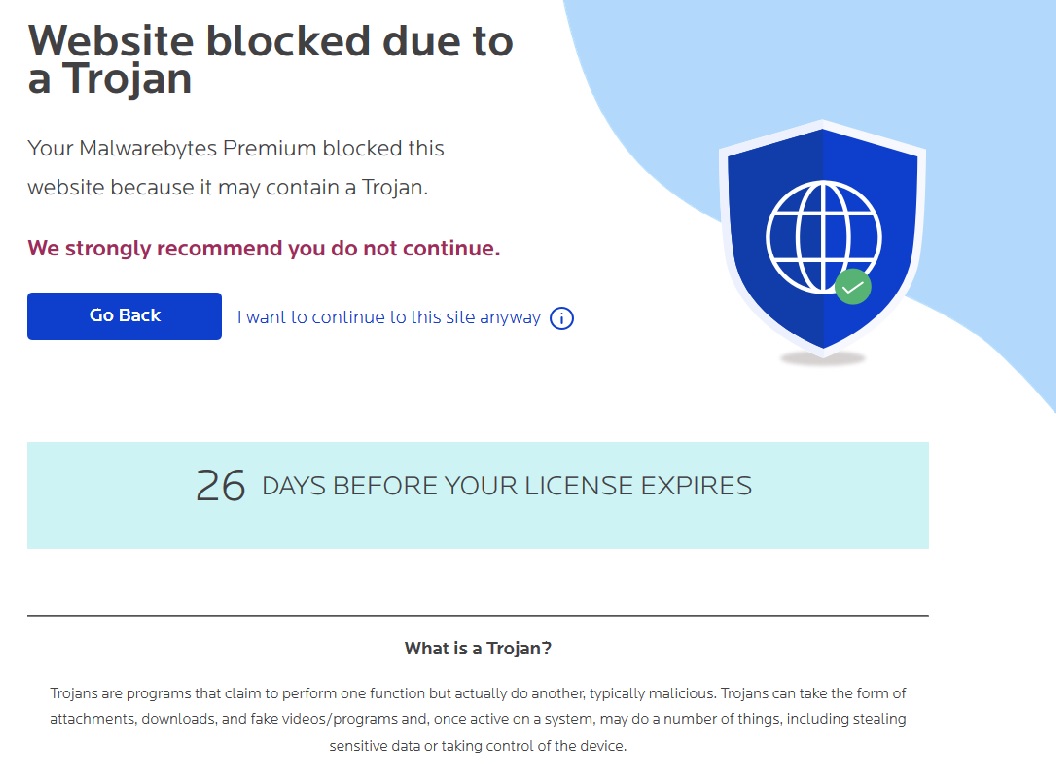Screen dimensions: 1056x764
Task: Click the green checkmark badge on shield
Action: point(853,287)
